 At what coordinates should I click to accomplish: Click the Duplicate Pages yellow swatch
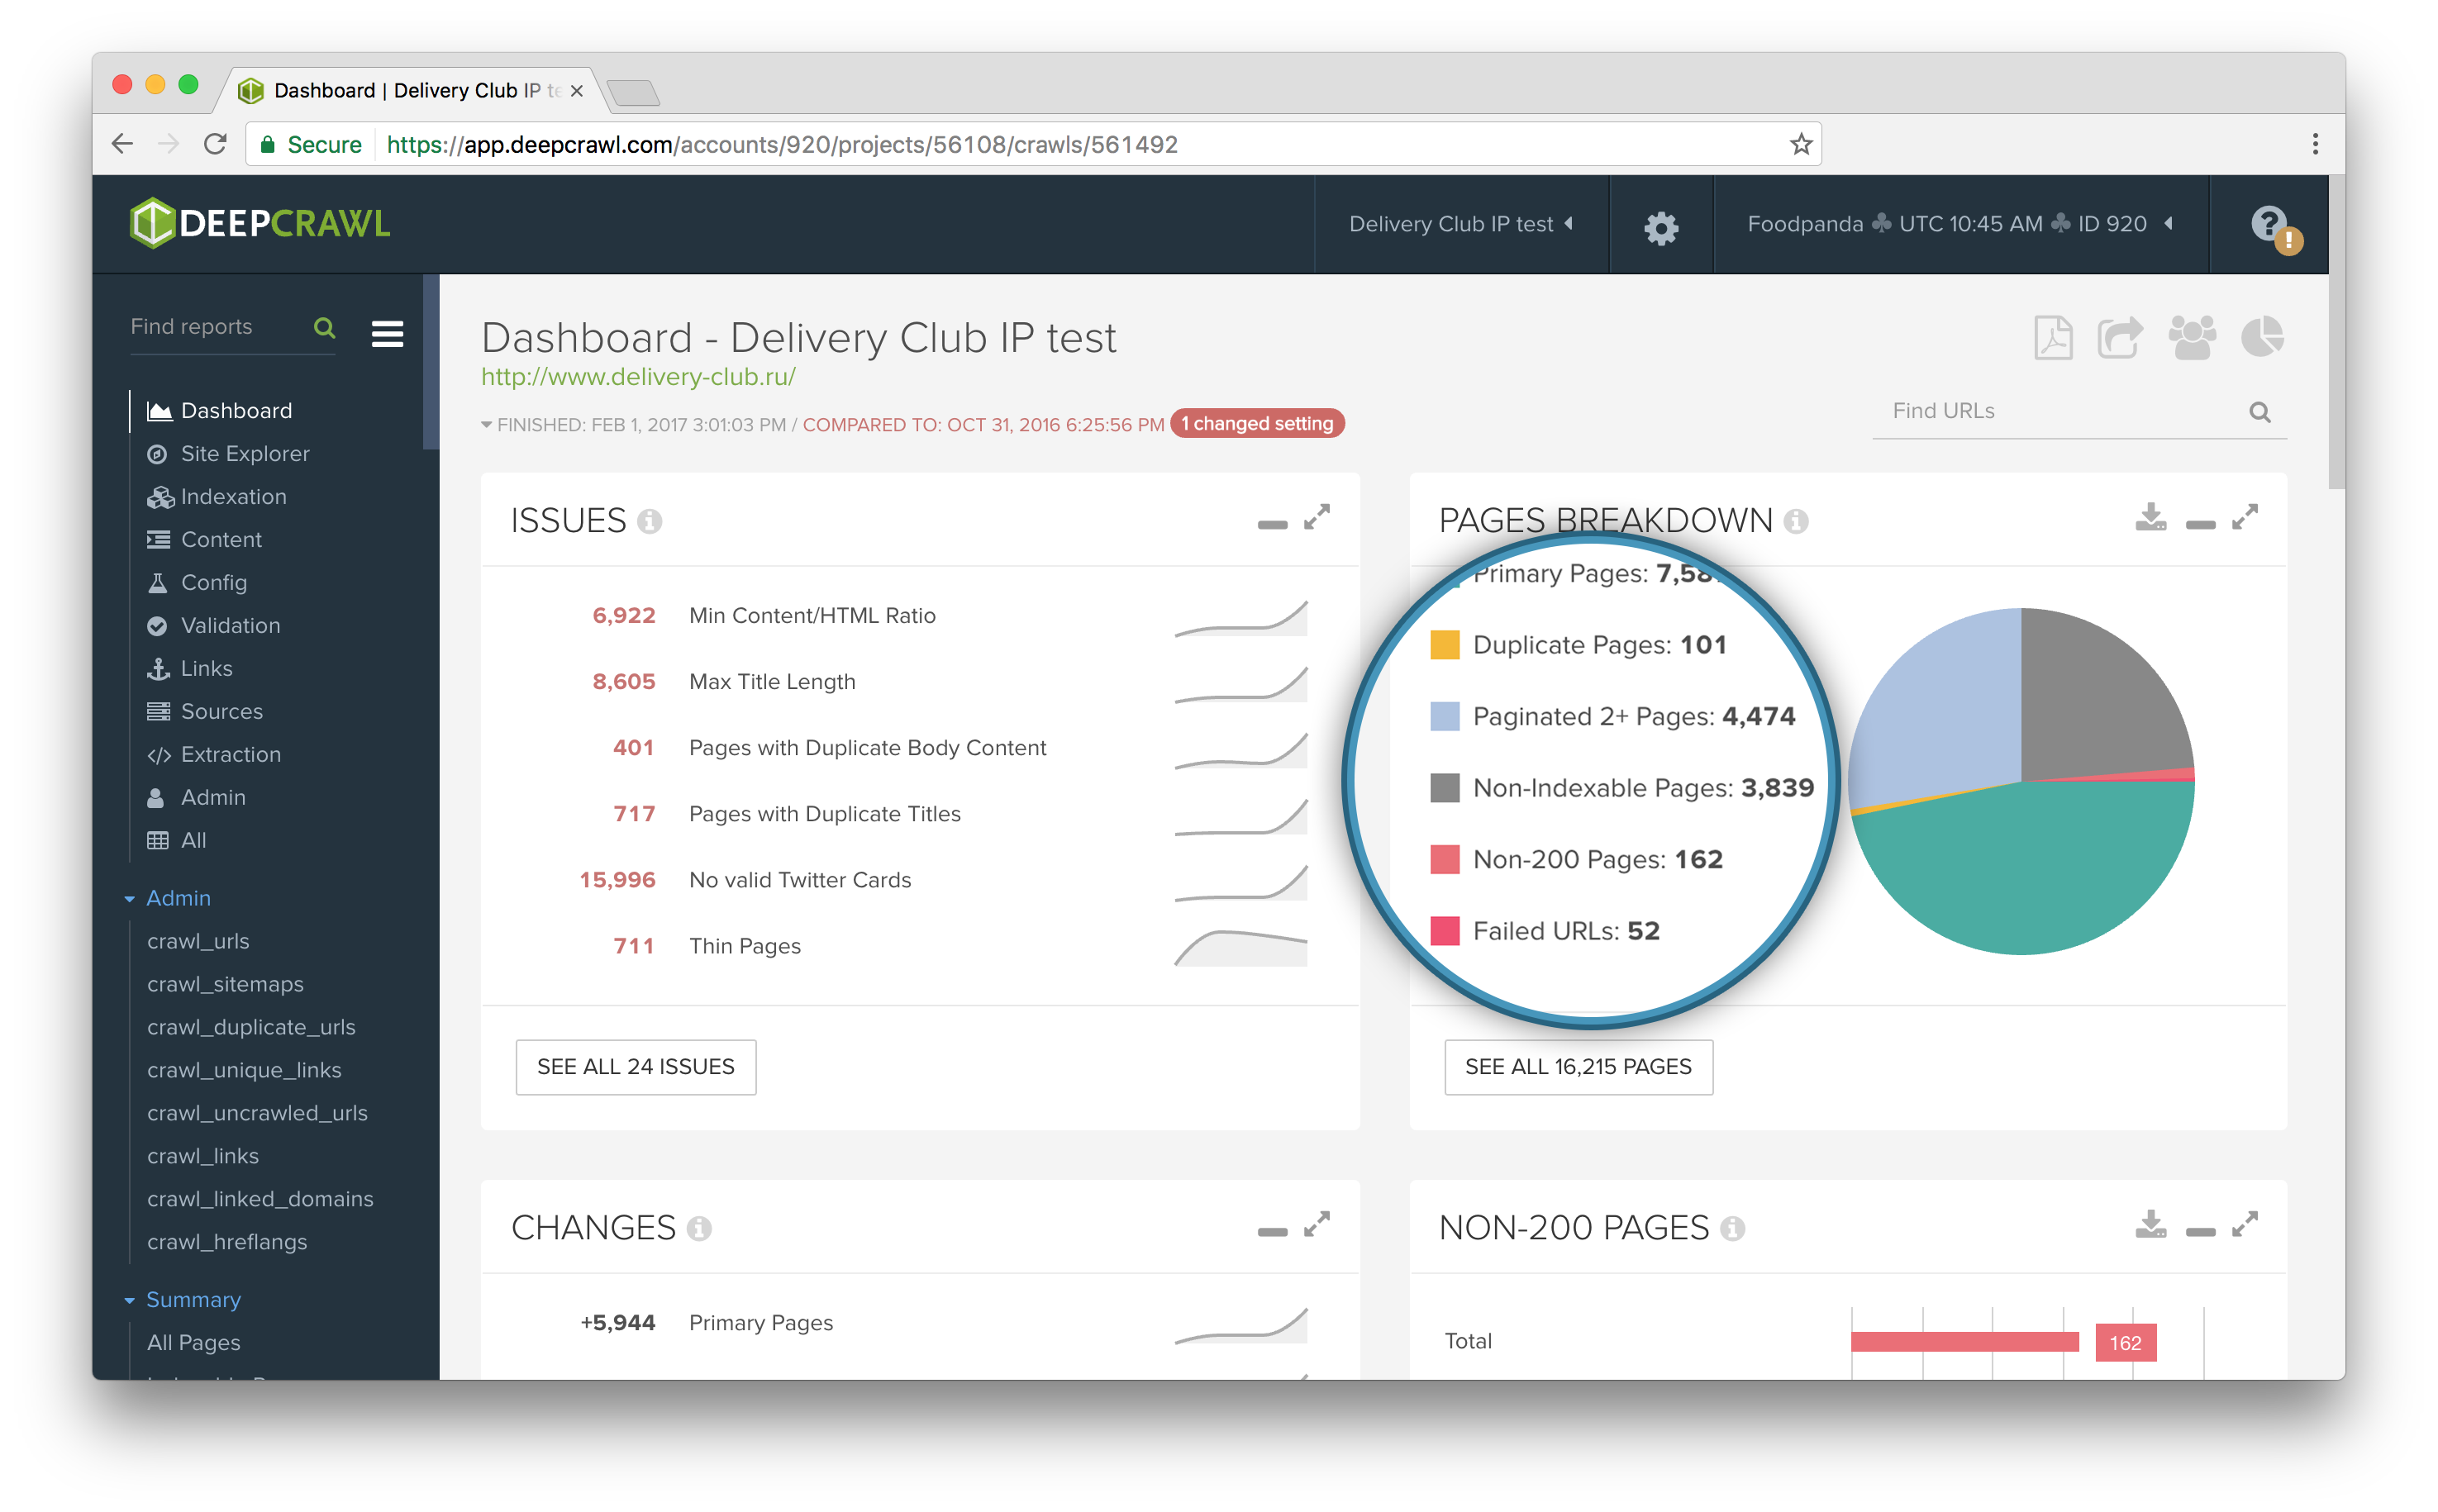pos(1444,645)
